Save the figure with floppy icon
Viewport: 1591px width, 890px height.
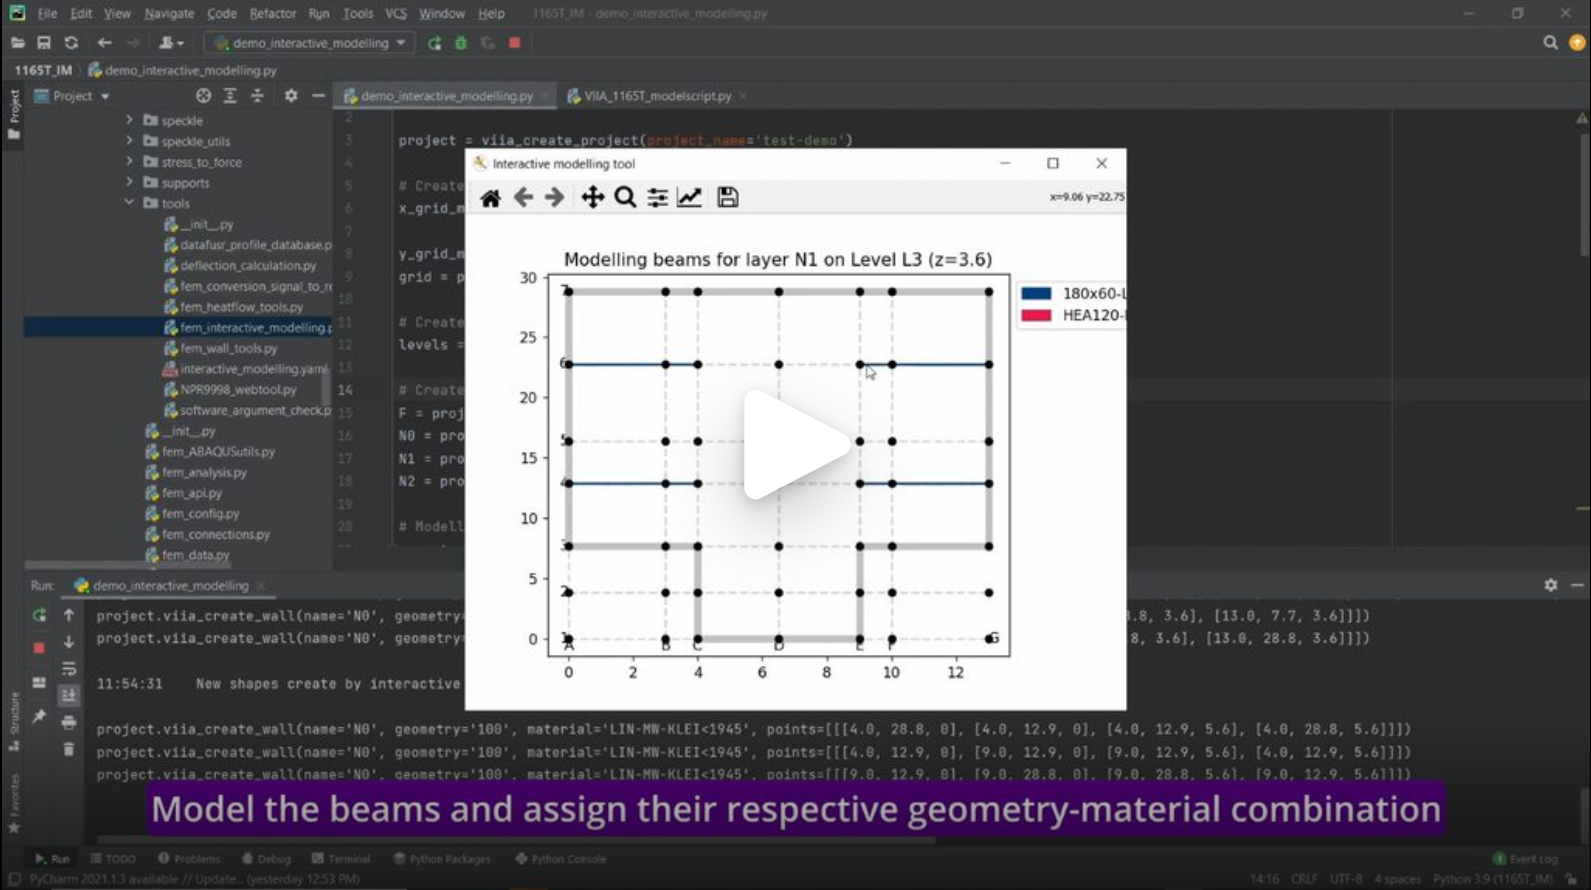tap(728, 198)
